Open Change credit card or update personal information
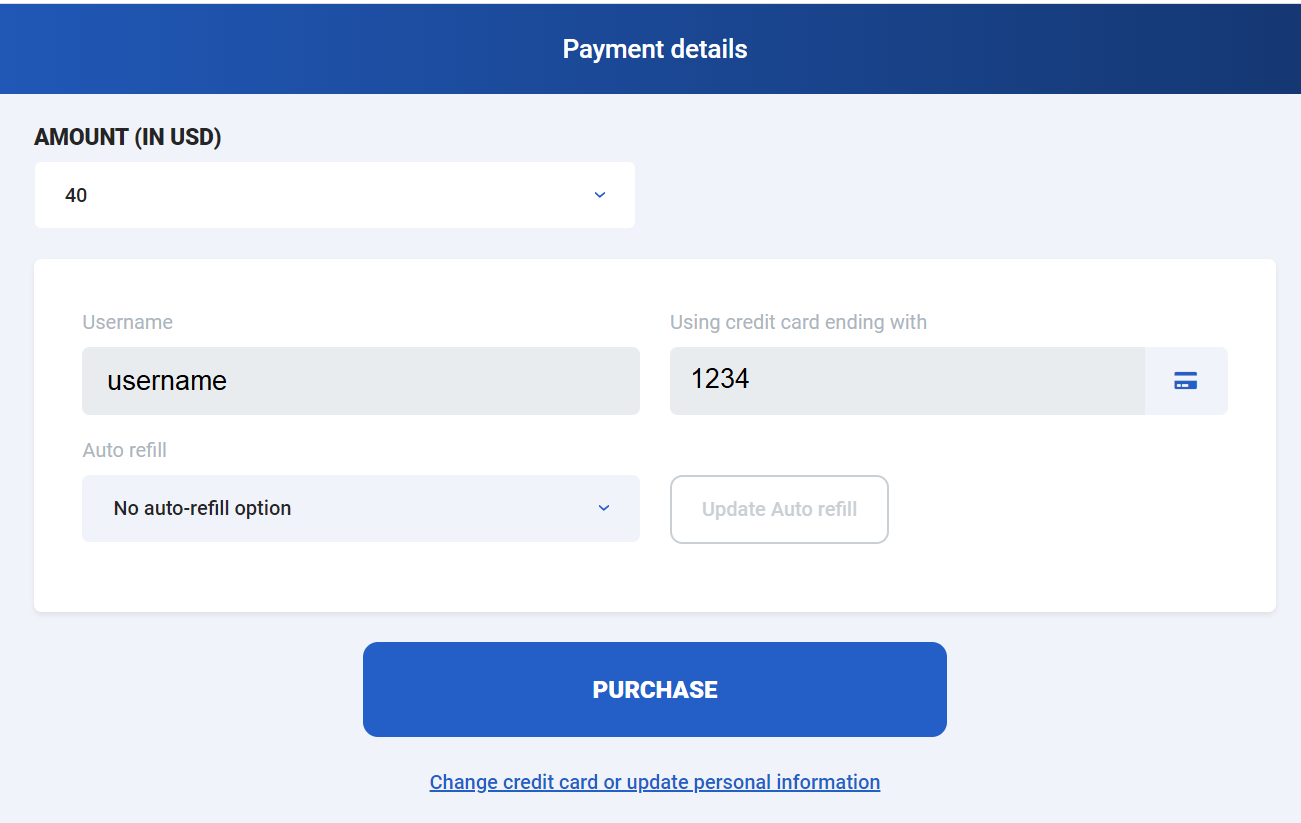The height and width of the screenshot is (823, 1301). tap(654, 781)
